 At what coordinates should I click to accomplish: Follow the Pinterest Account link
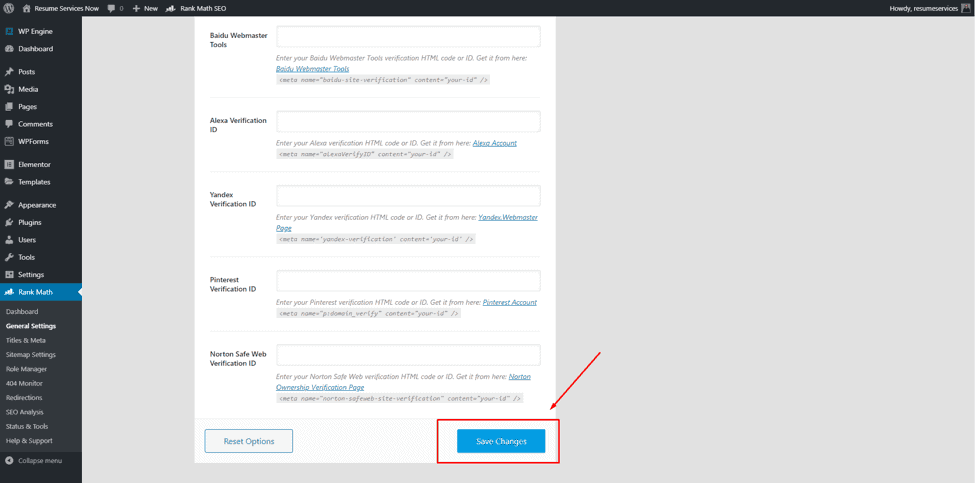click(510, 302)
